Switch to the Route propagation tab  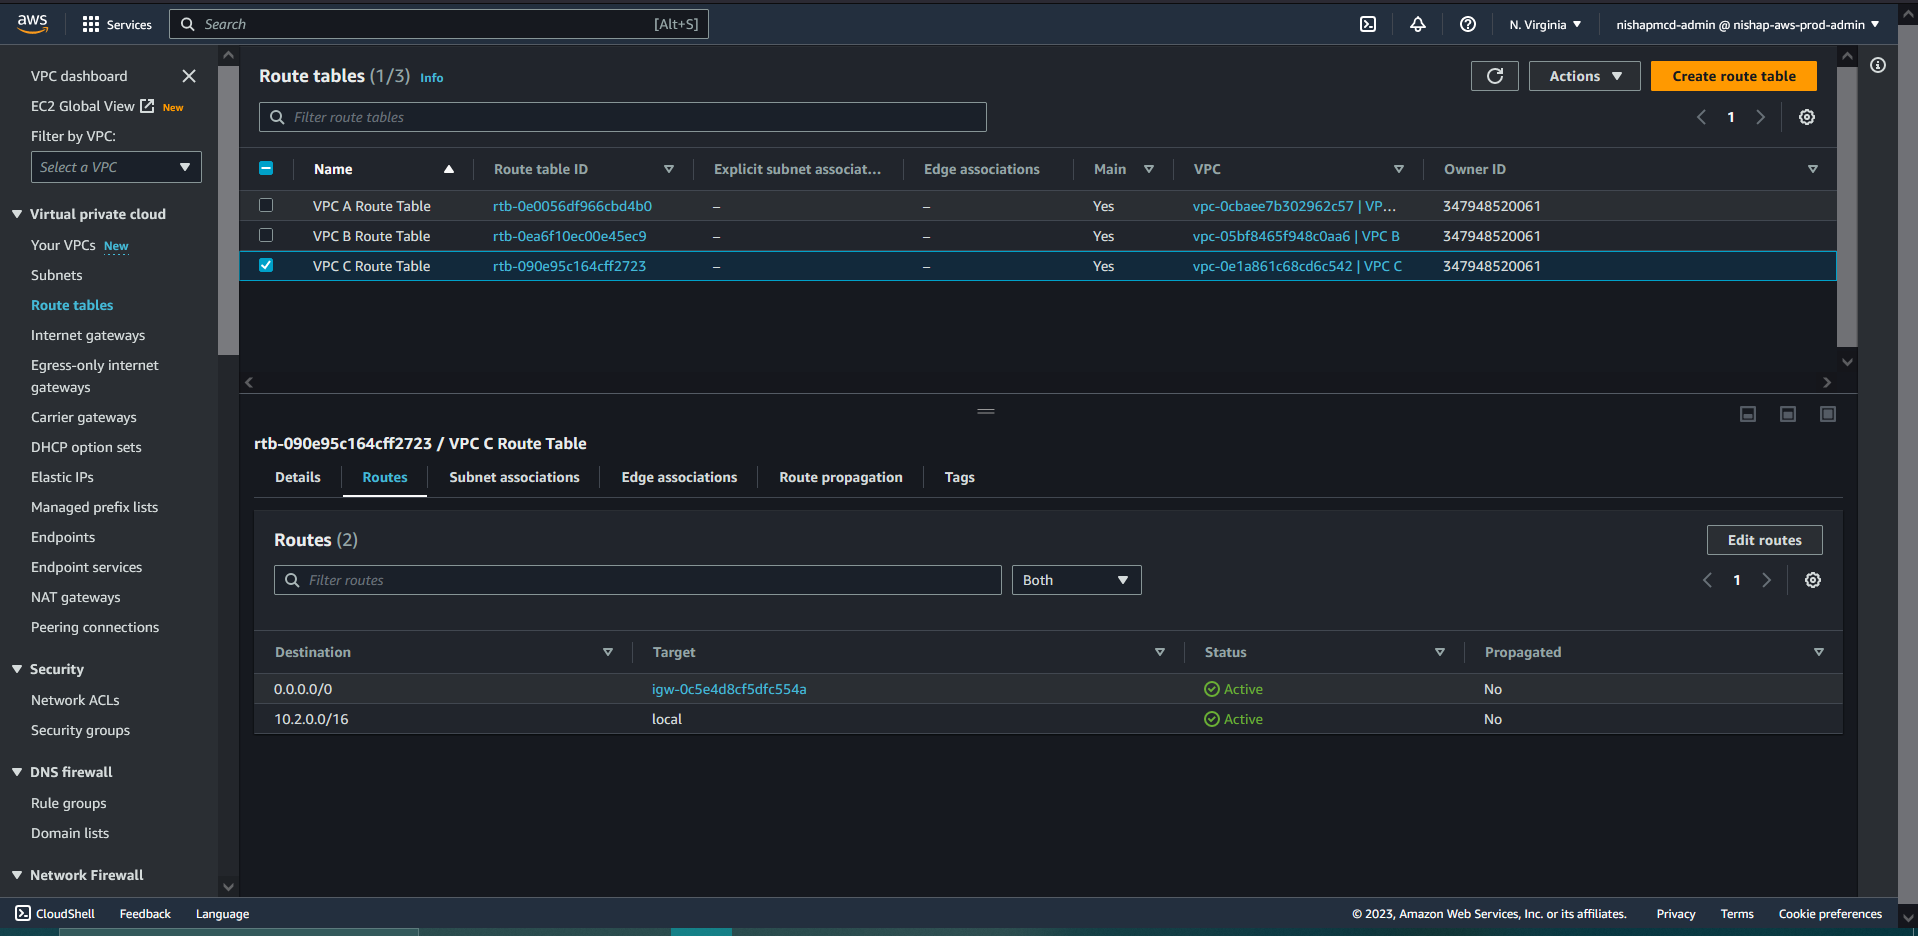pyautogui.click(x=840, y=477)
